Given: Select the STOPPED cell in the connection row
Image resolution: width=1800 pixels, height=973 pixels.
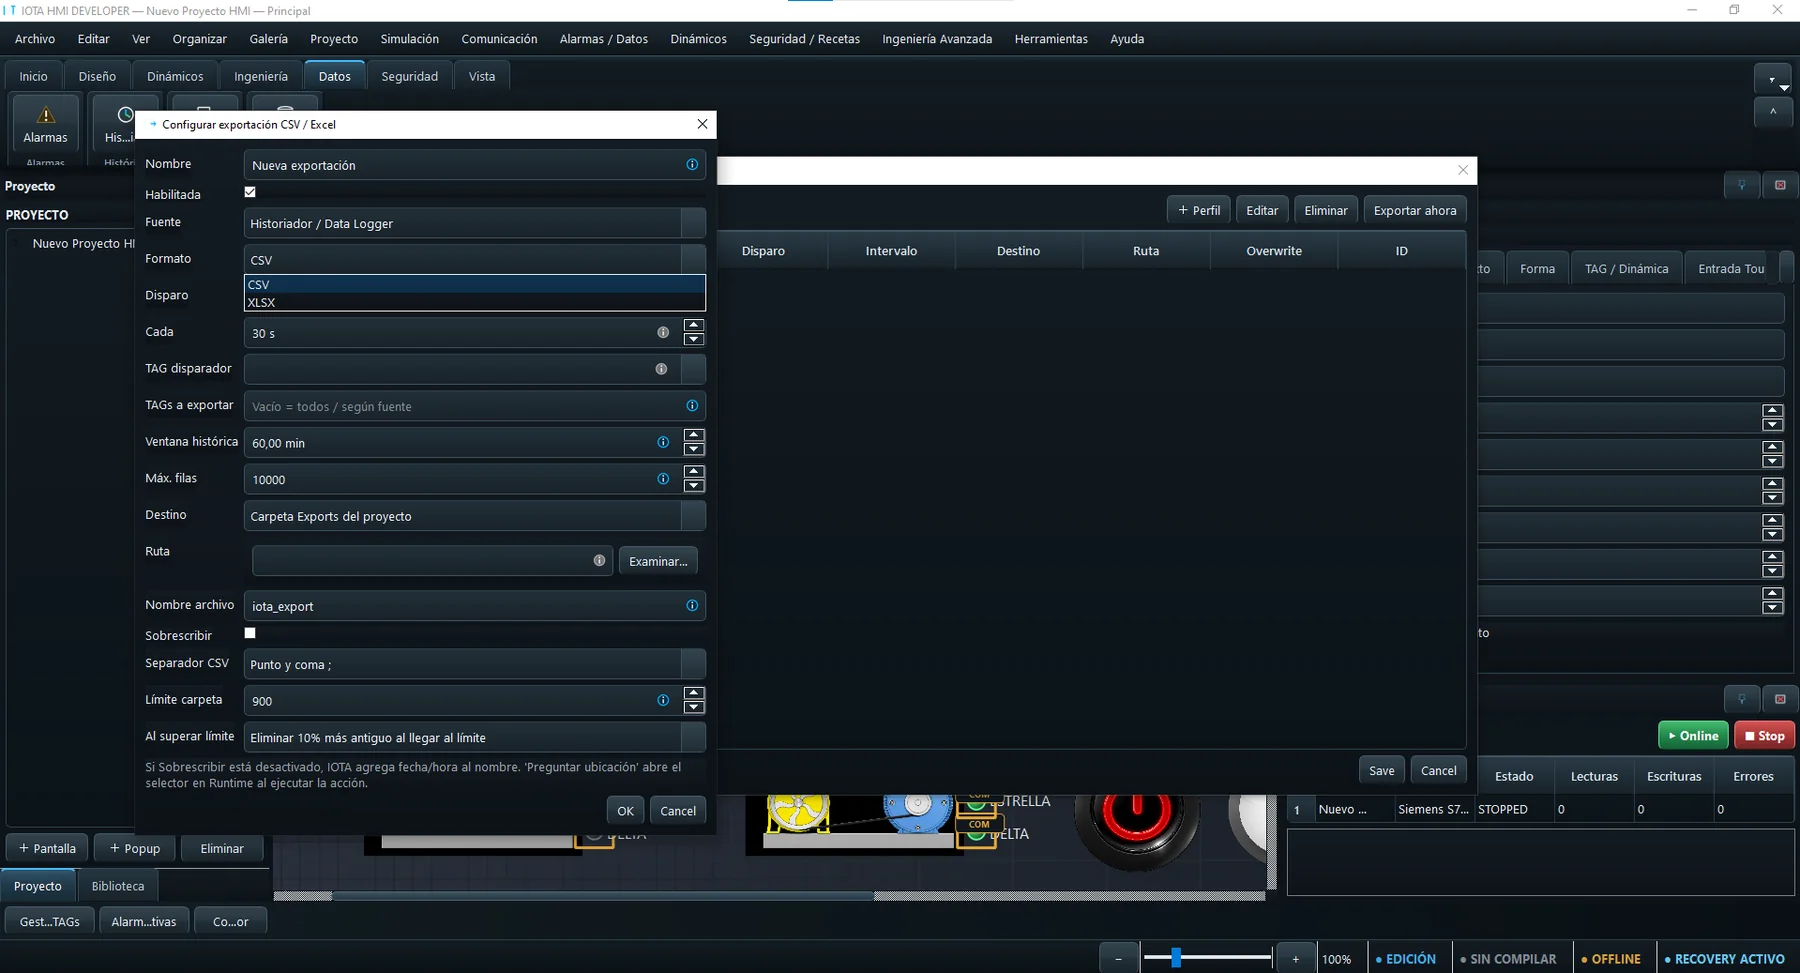Looking at the screenshot, I should pyautogui.click(x=1513, y=809).
